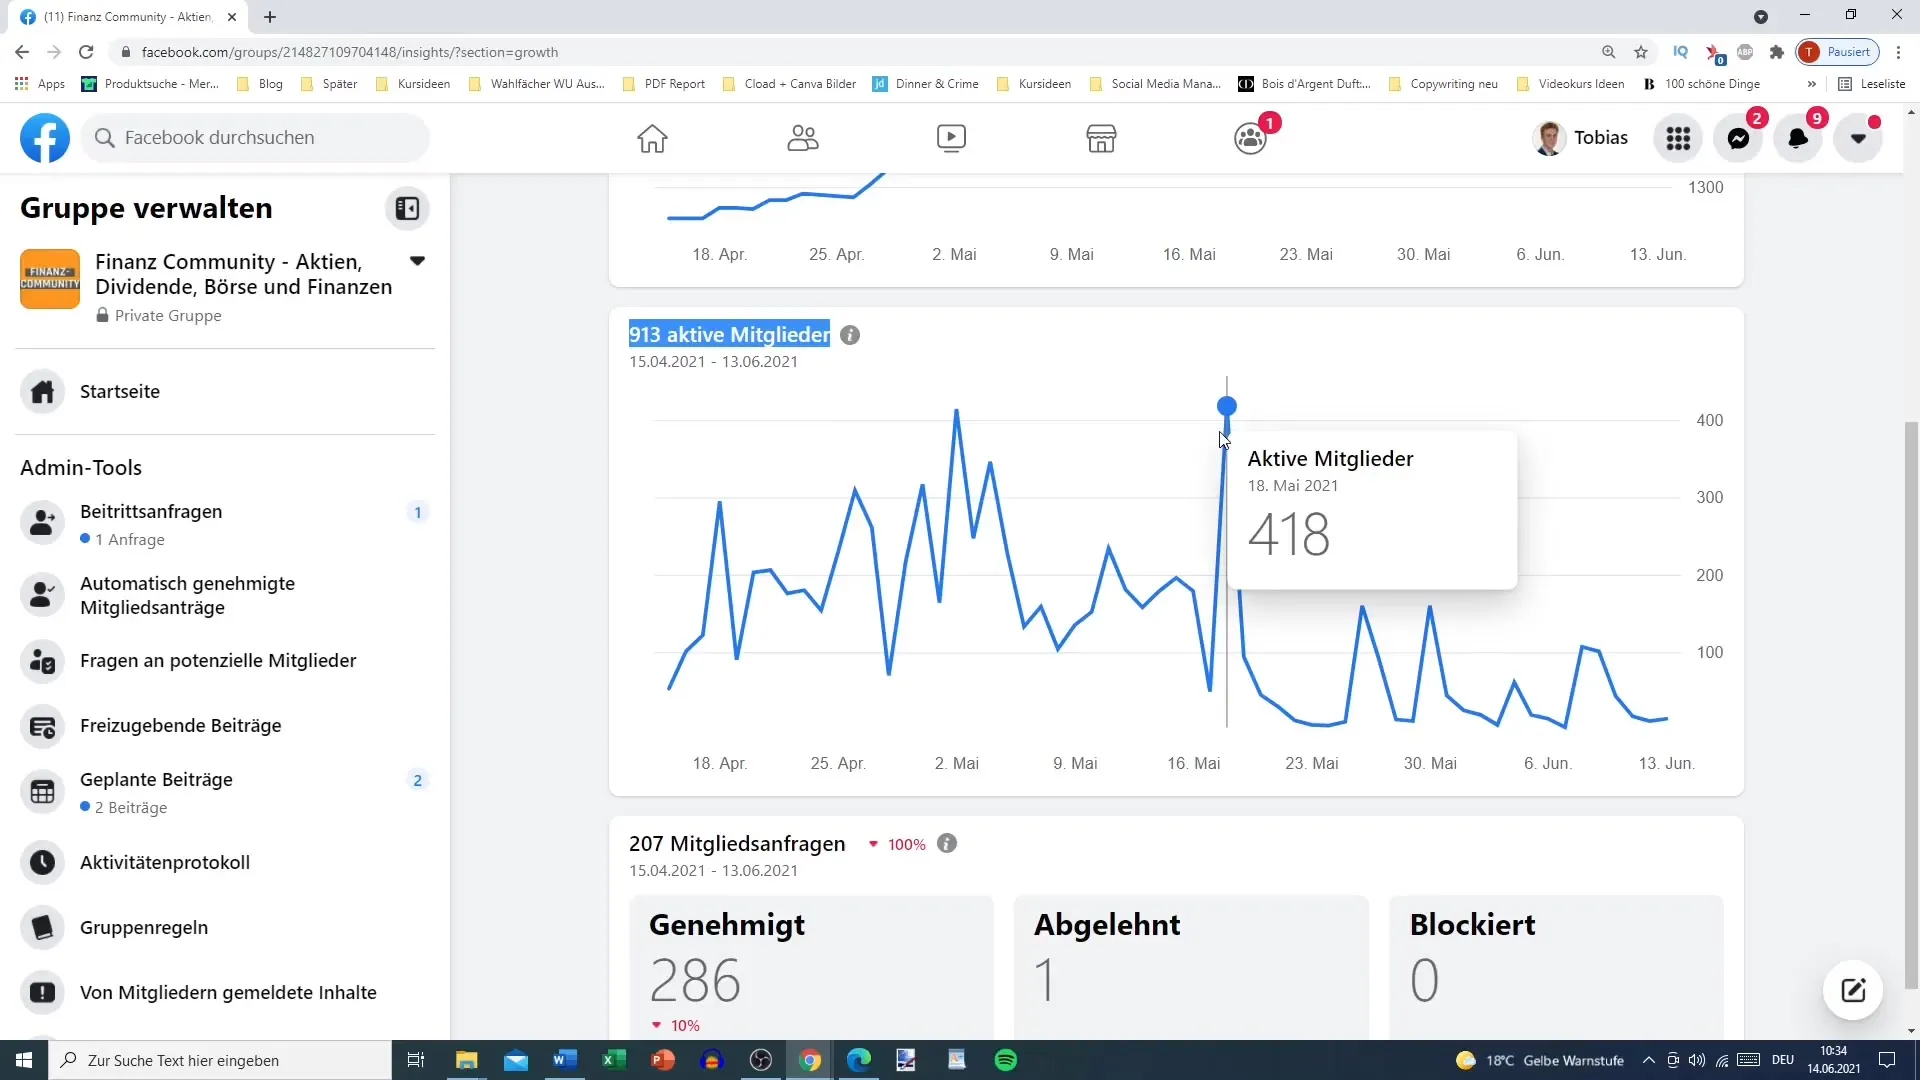Screen dimensions: 1920x1080
Task: Expand the Finanz Community group dropdown arrow
Action: pos(419,262)
